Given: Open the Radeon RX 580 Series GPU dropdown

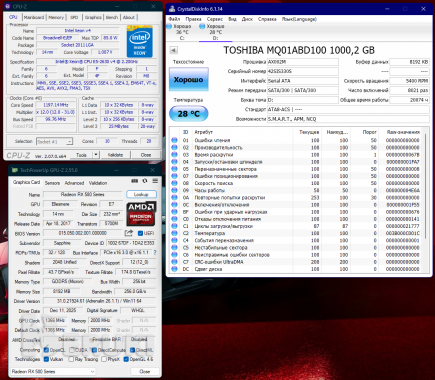Looking at the screenshot, I should [53, 371].
